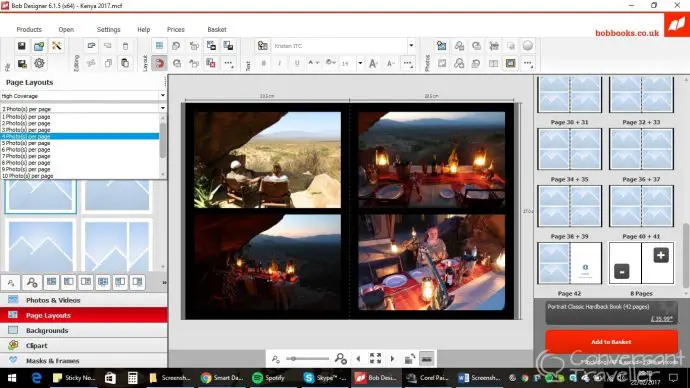Click the Undo icon in Editing group

[91, 46]
